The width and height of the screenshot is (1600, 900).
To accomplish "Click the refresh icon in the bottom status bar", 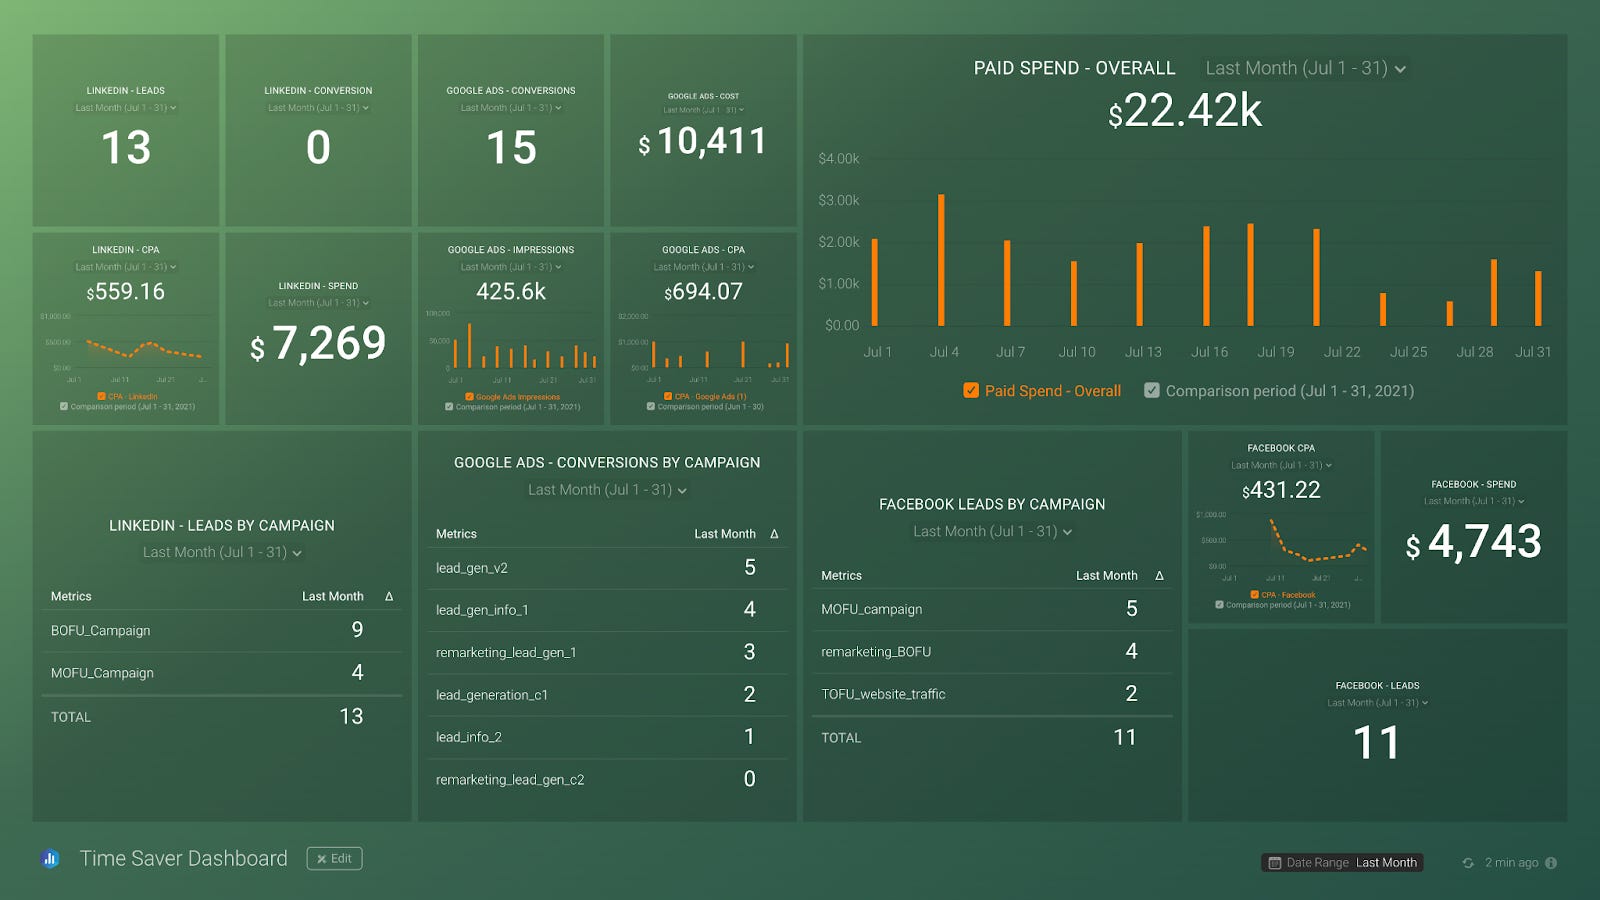I will tap(1466, 862).
